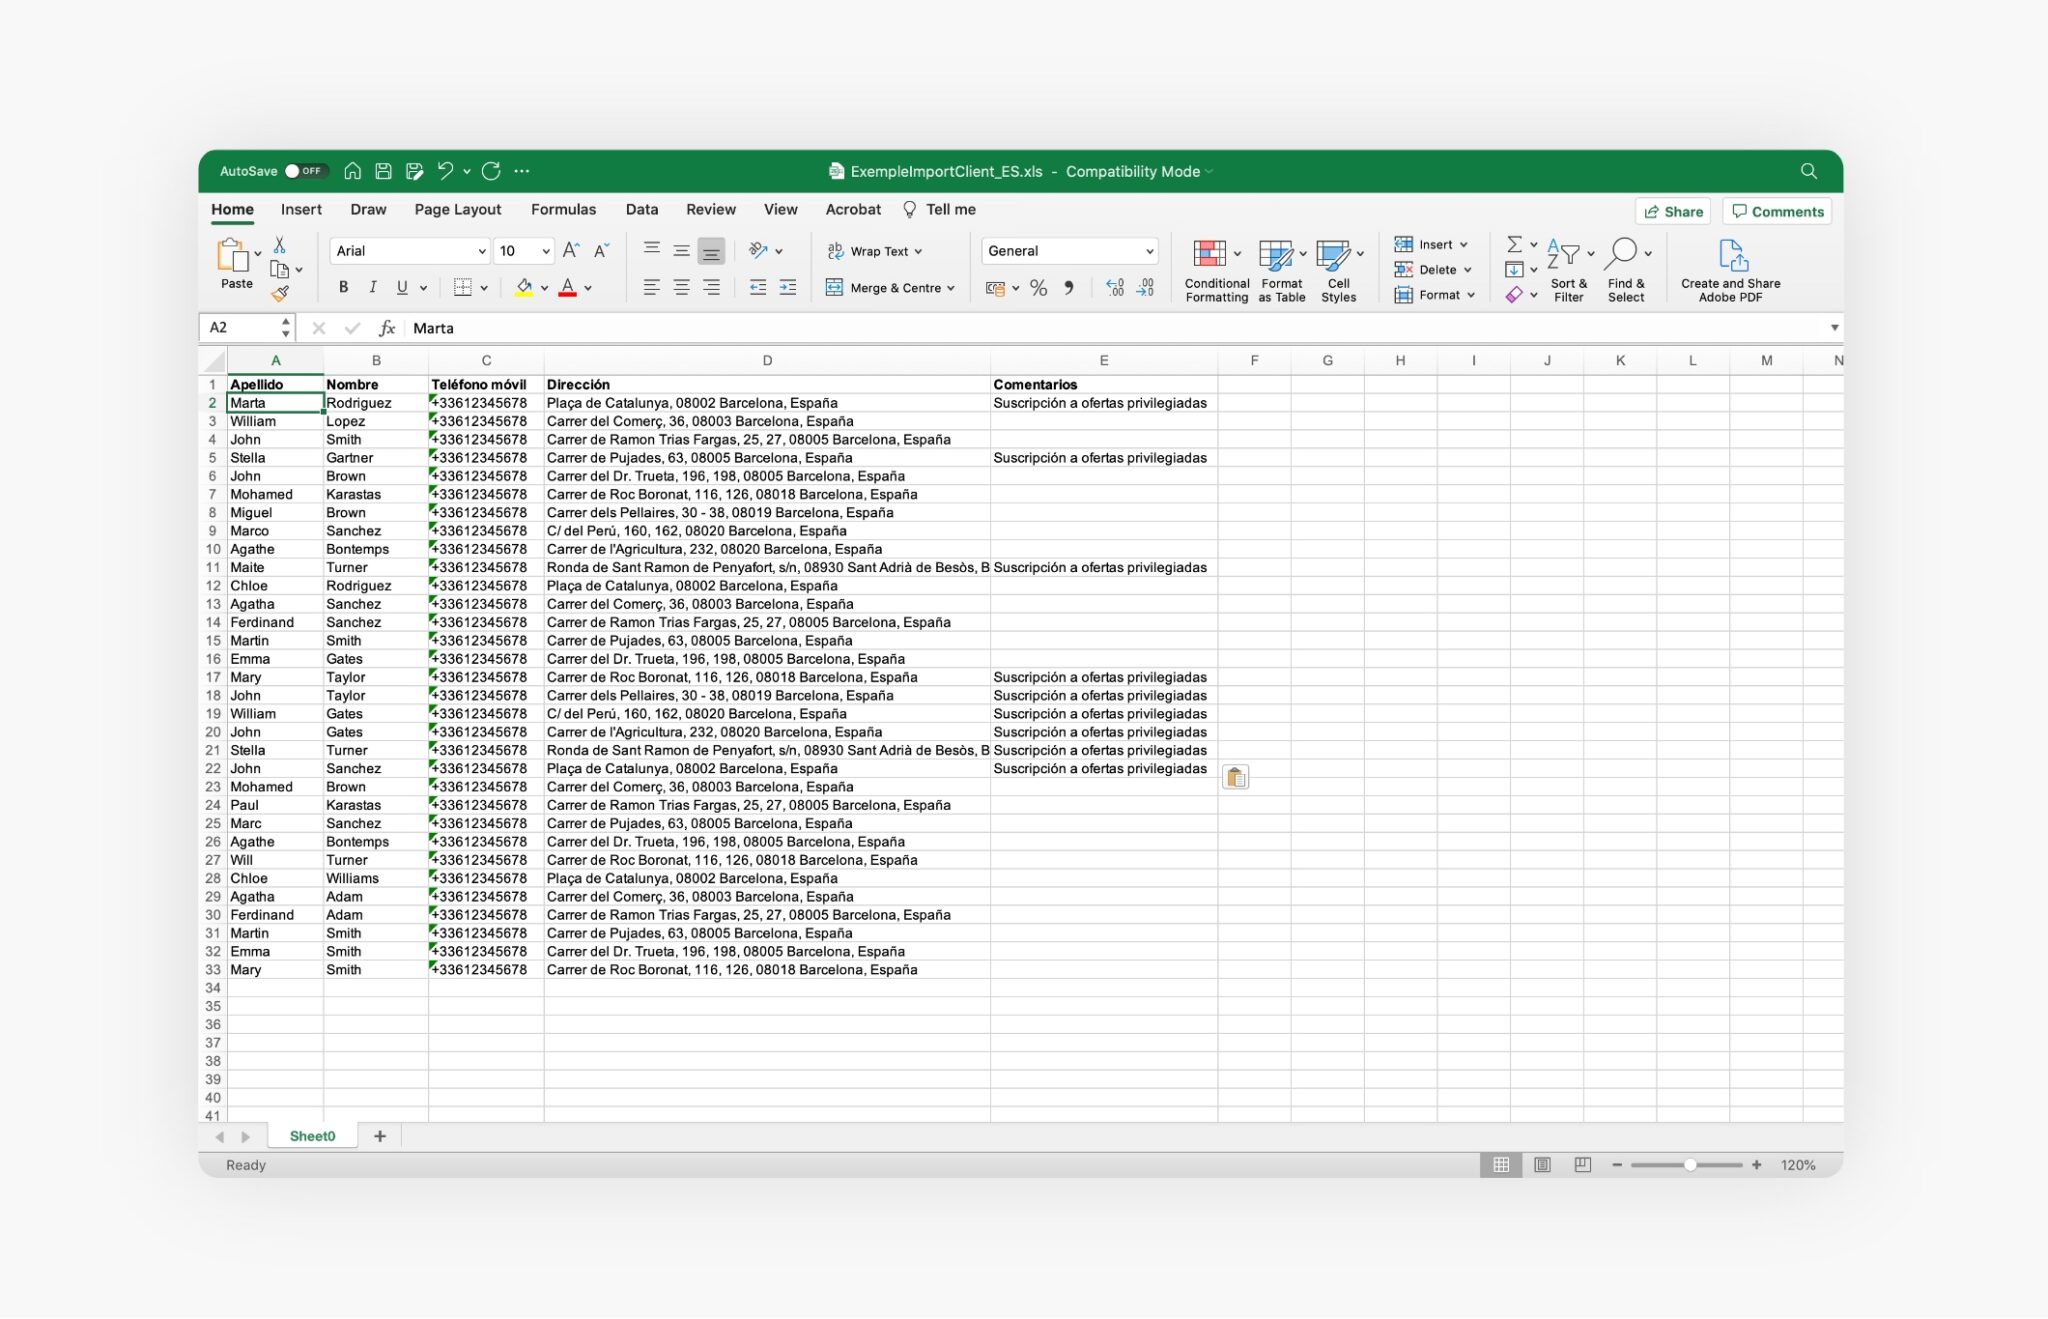Click the Redo icon in title bar
Image resolution: width=2048 pixels, height=1319 pixels.
coord(491,171)
